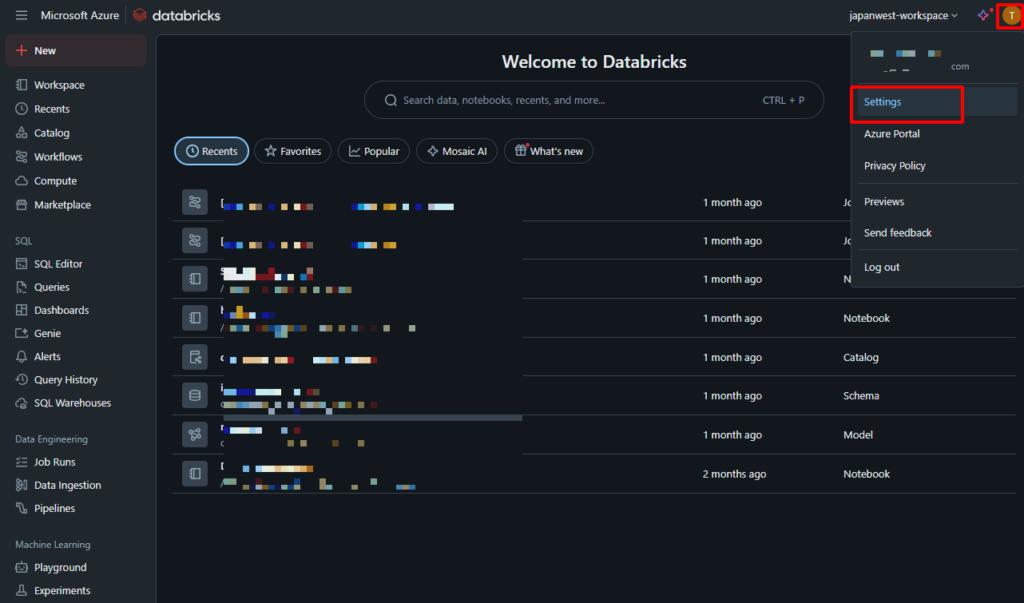Launch SQL Editor from the sidebar
This screenshot has width=1024, height=603.
pos(58,264)
